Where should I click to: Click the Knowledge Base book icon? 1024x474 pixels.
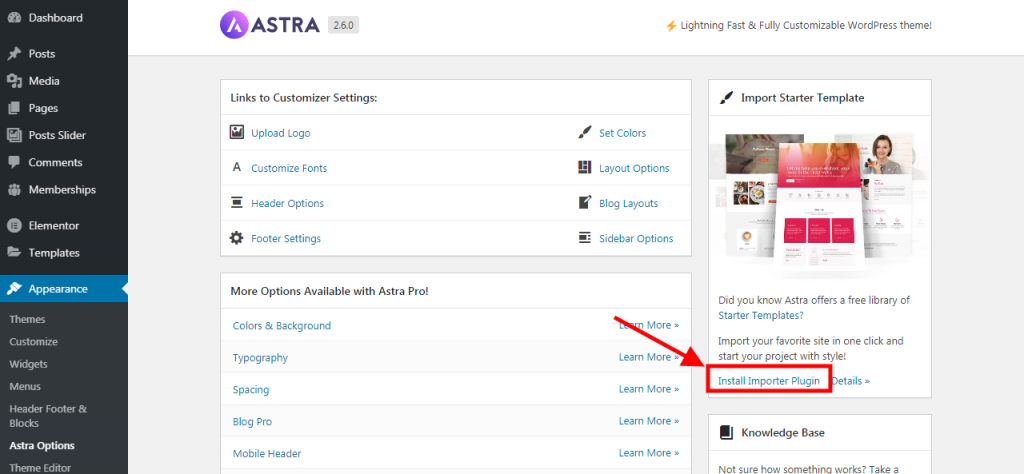(x=726, y=432)
